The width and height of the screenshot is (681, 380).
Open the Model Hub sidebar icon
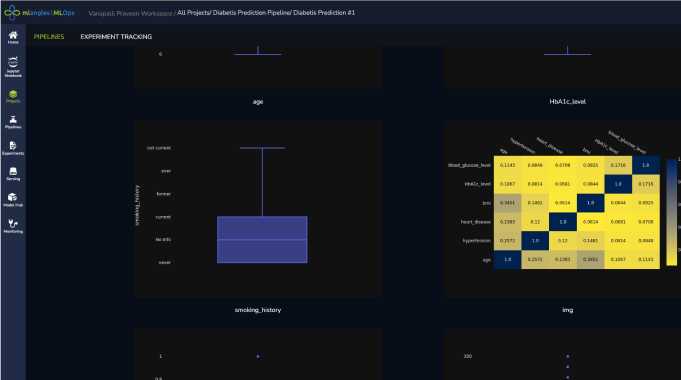coord(13,200)
